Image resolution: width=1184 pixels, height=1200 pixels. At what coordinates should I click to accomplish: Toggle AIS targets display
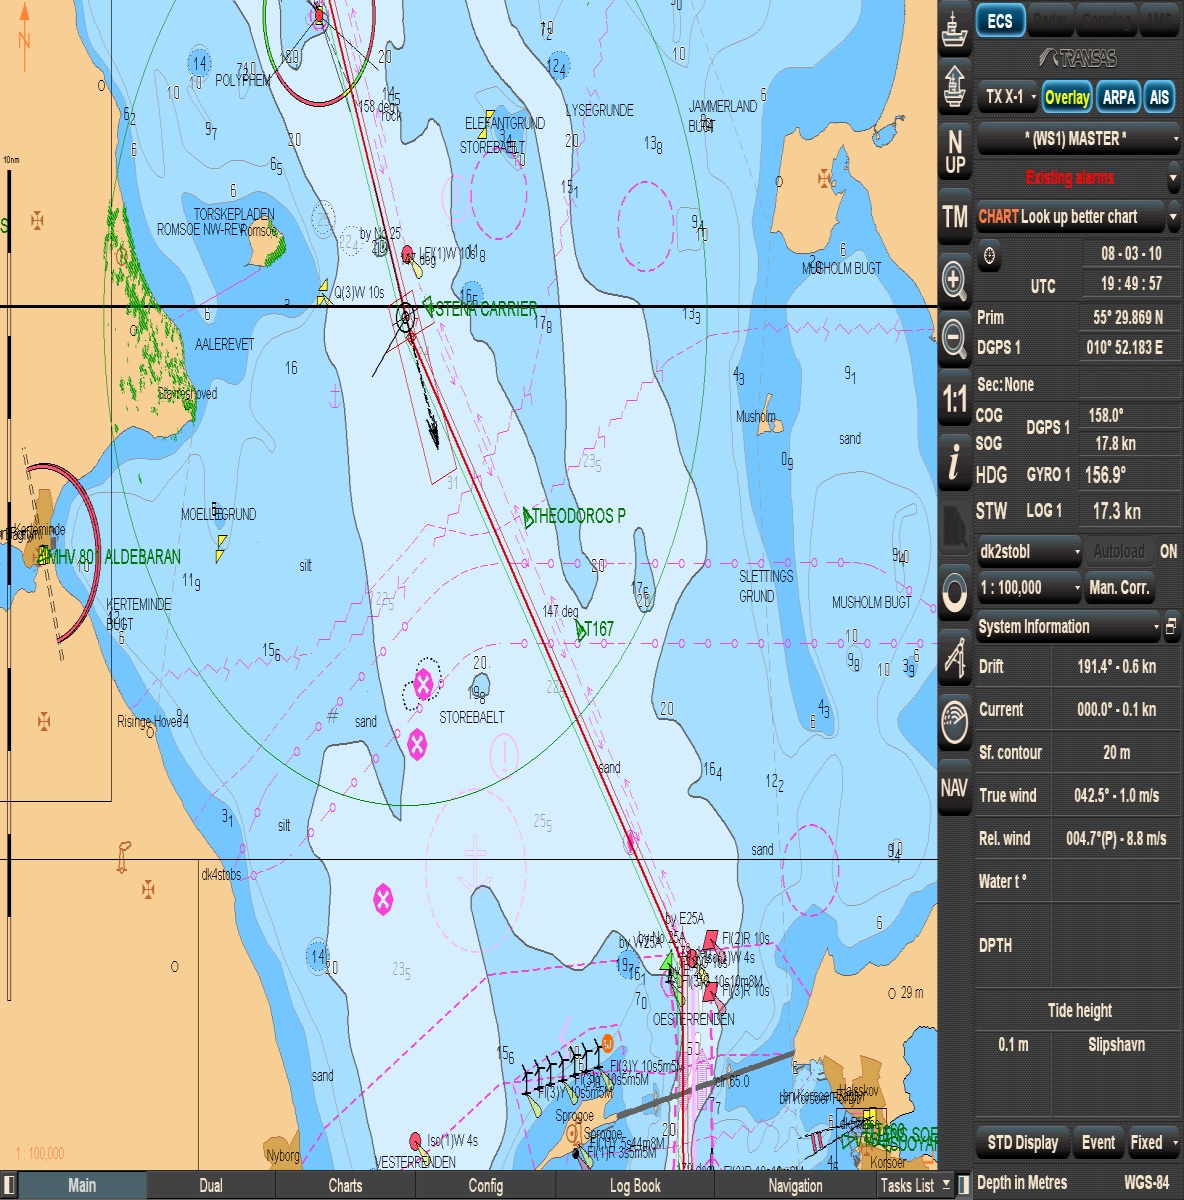[x=1160, y=98]
